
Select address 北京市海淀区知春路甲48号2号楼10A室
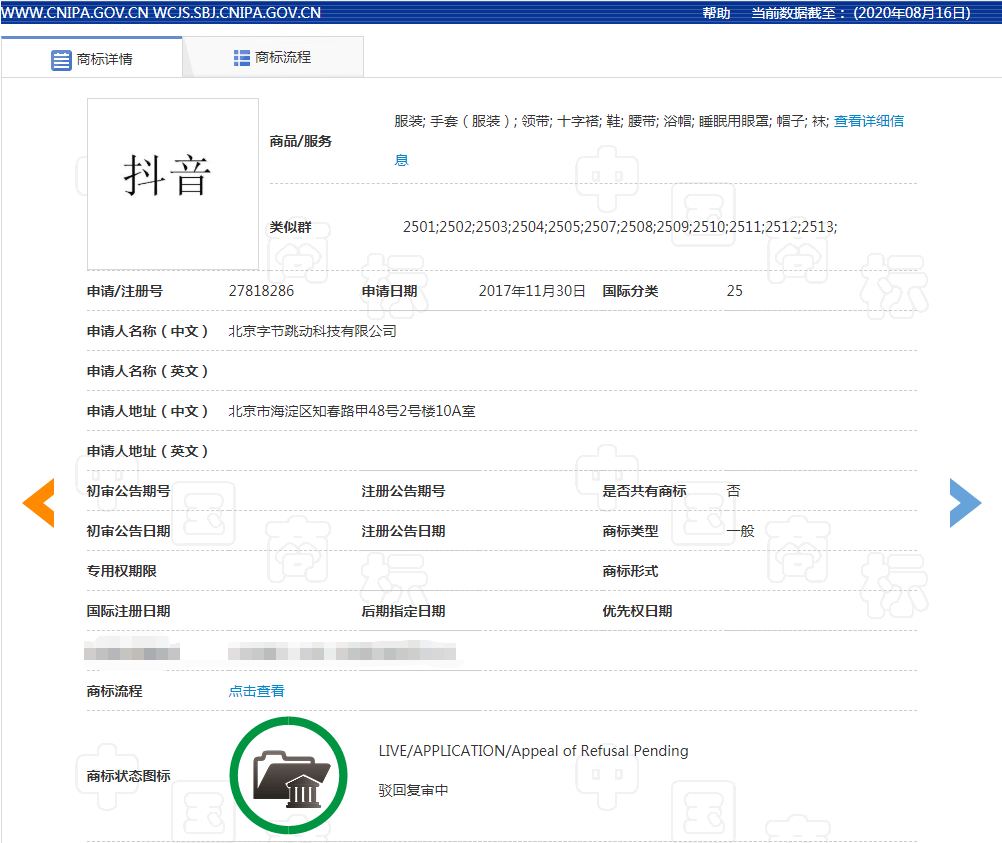(352, 411)
